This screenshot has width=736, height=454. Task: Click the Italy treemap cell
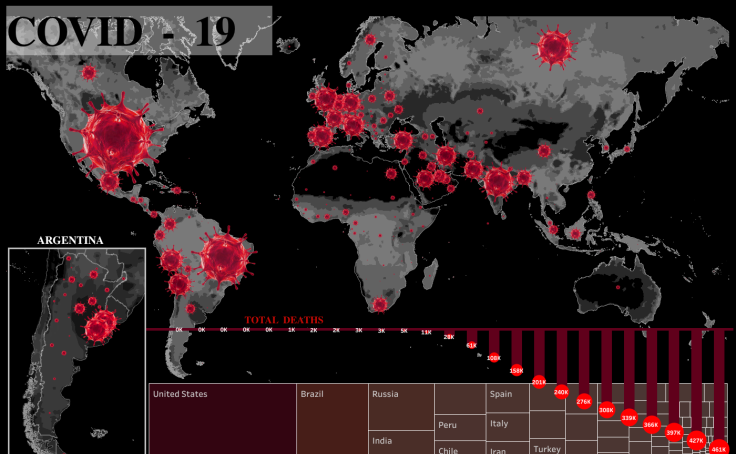(x=507, y=427)
